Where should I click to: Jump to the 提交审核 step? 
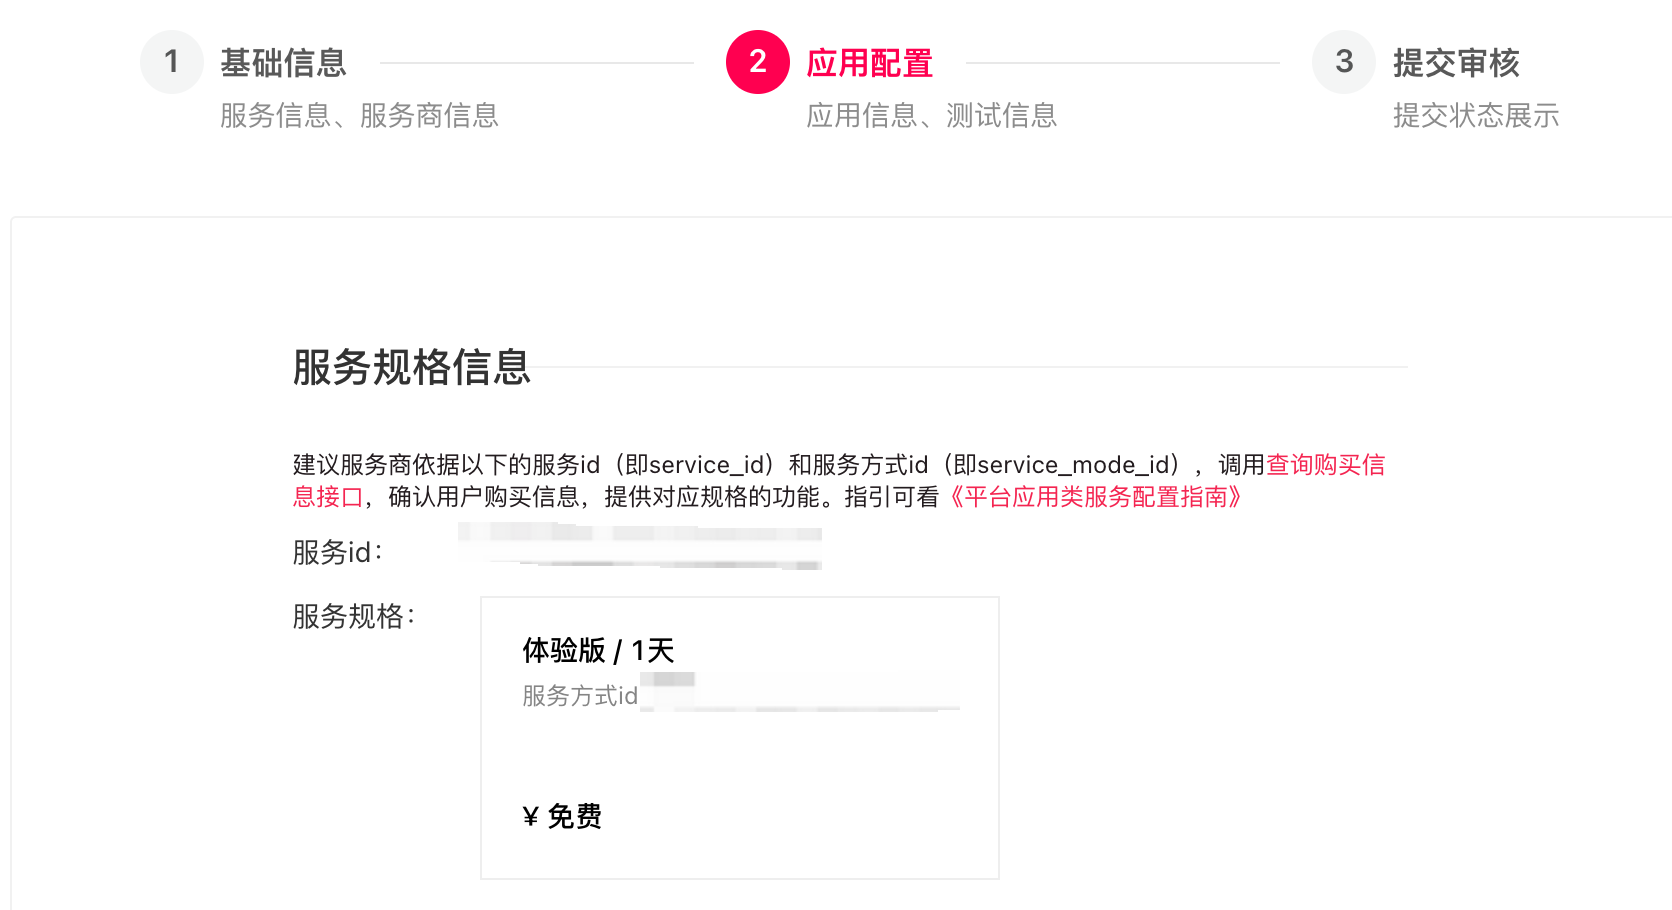pyautogui.click(x=1455, y=63)
